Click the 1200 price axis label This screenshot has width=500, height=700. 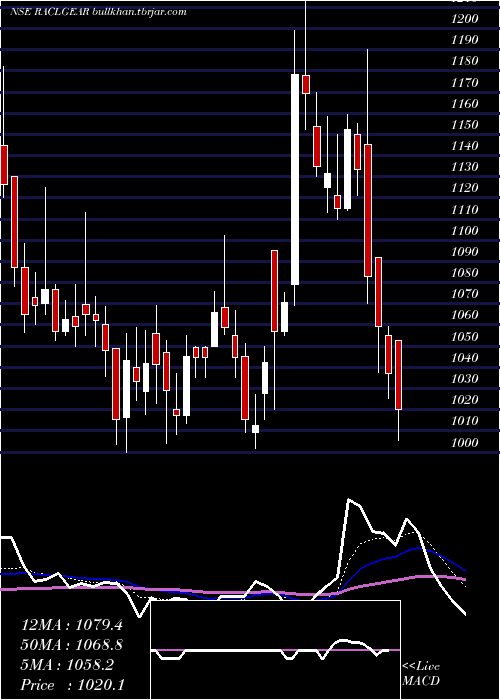tap(465, 19)
